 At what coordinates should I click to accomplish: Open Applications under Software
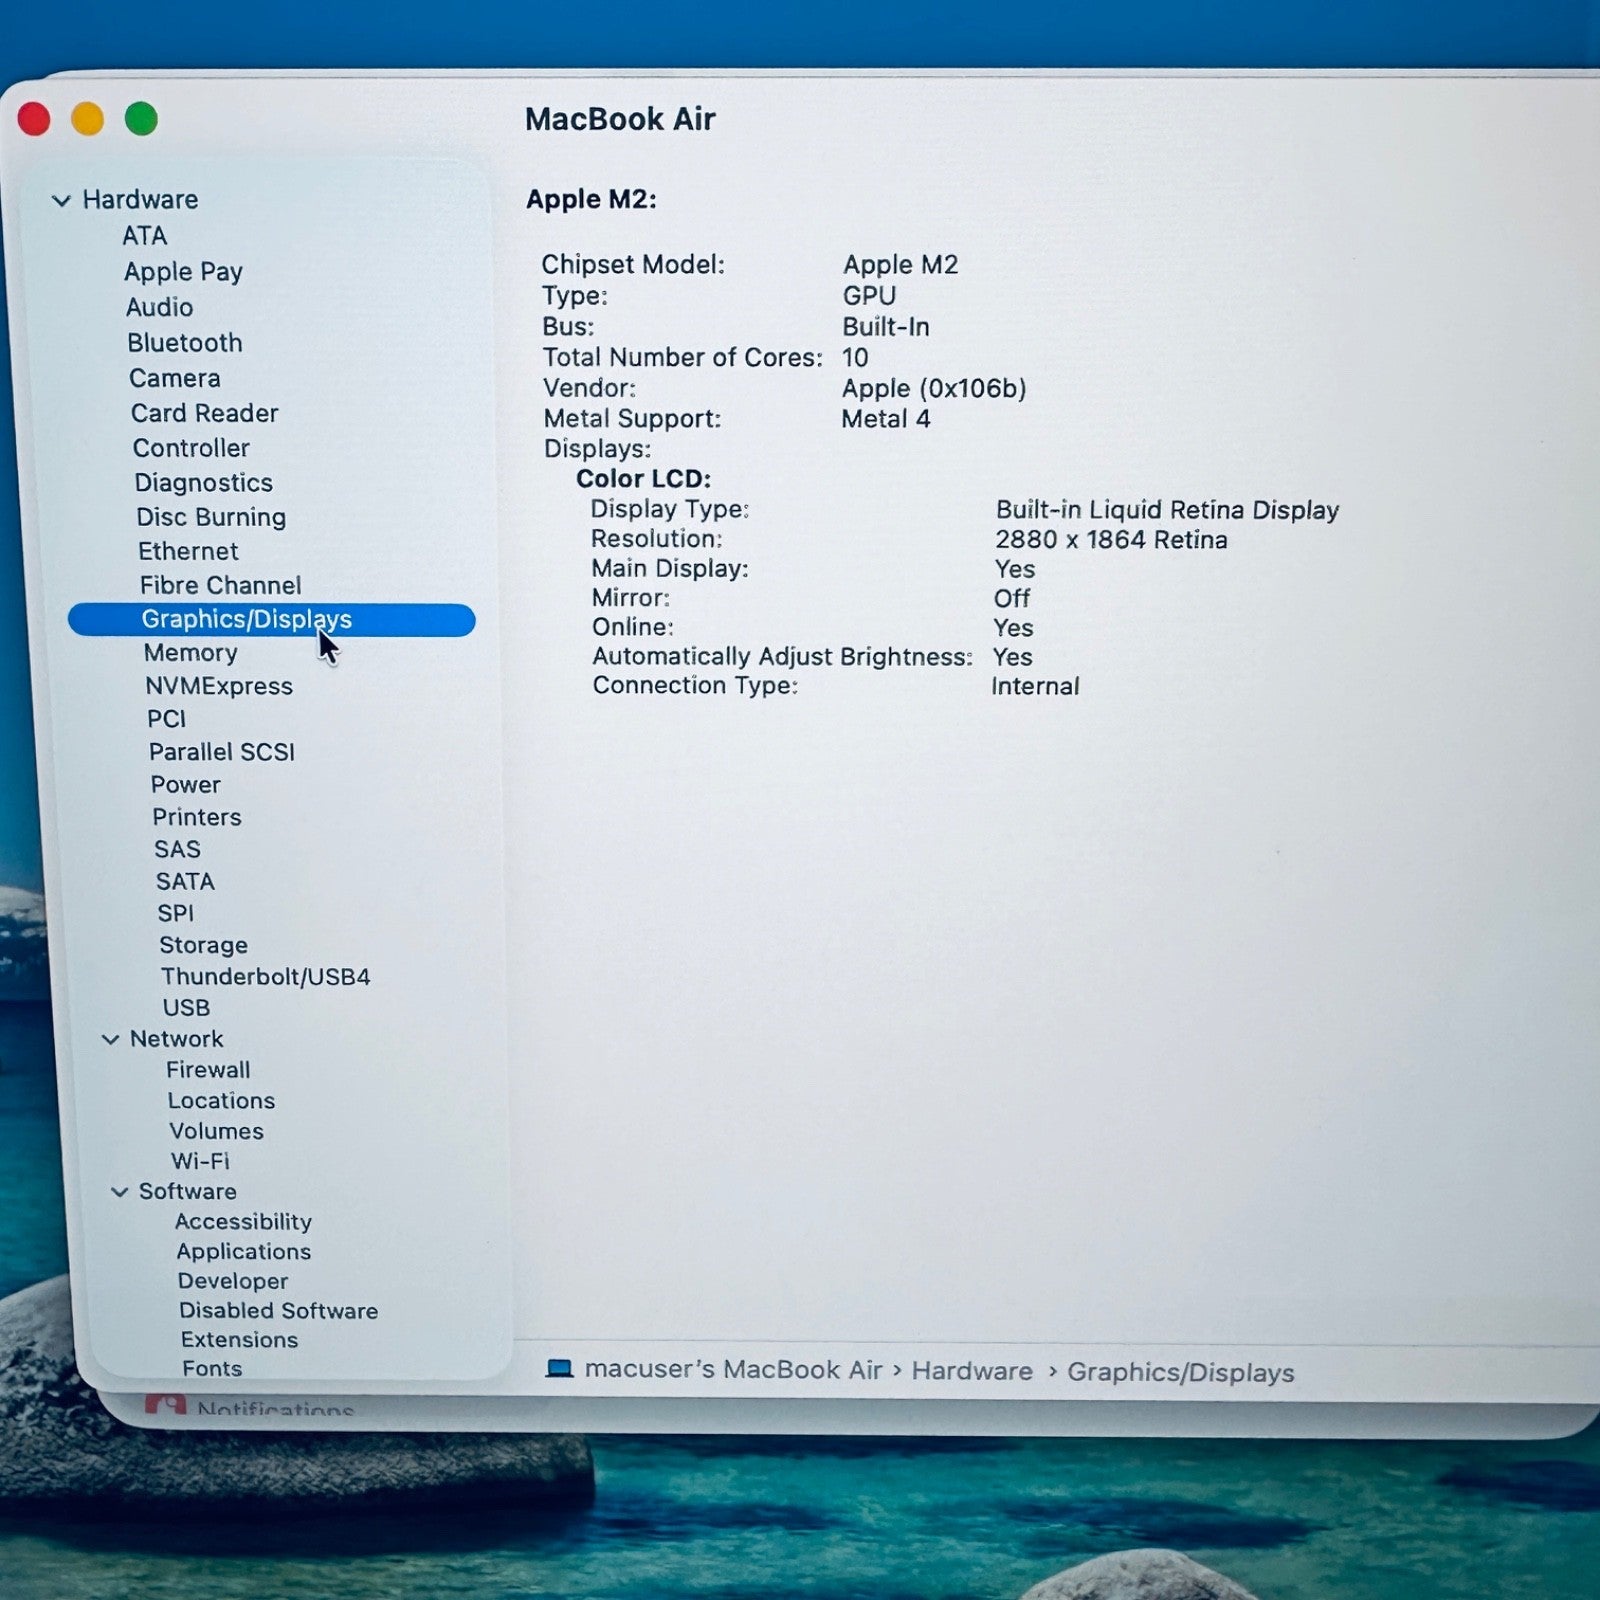pos(244,1252)
